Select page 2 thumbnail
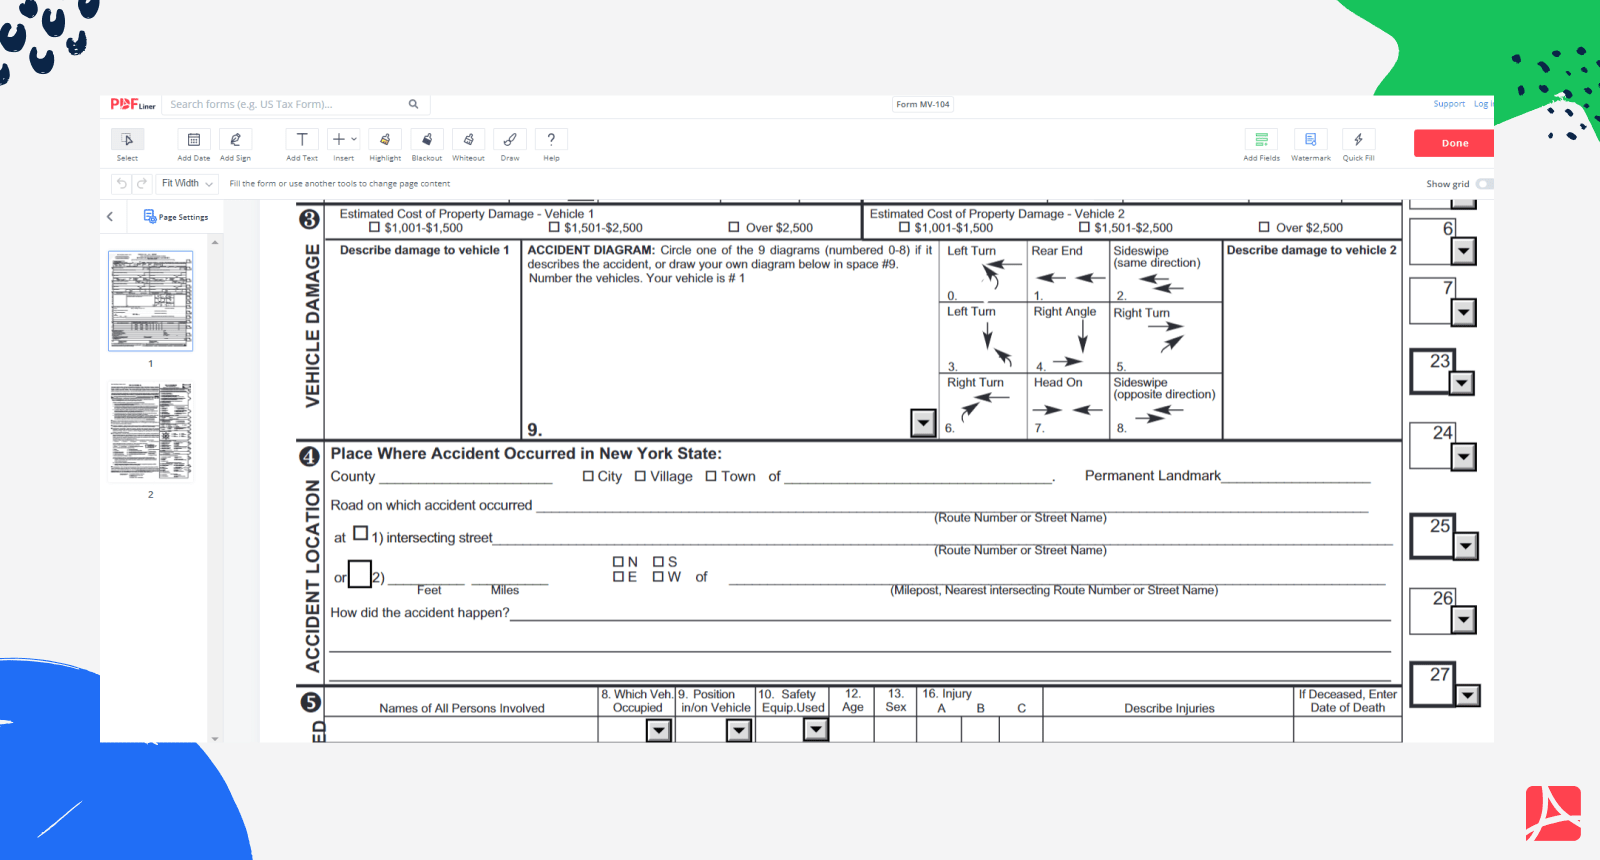This screenshot has height=860, width=1600. coord(151,431)
